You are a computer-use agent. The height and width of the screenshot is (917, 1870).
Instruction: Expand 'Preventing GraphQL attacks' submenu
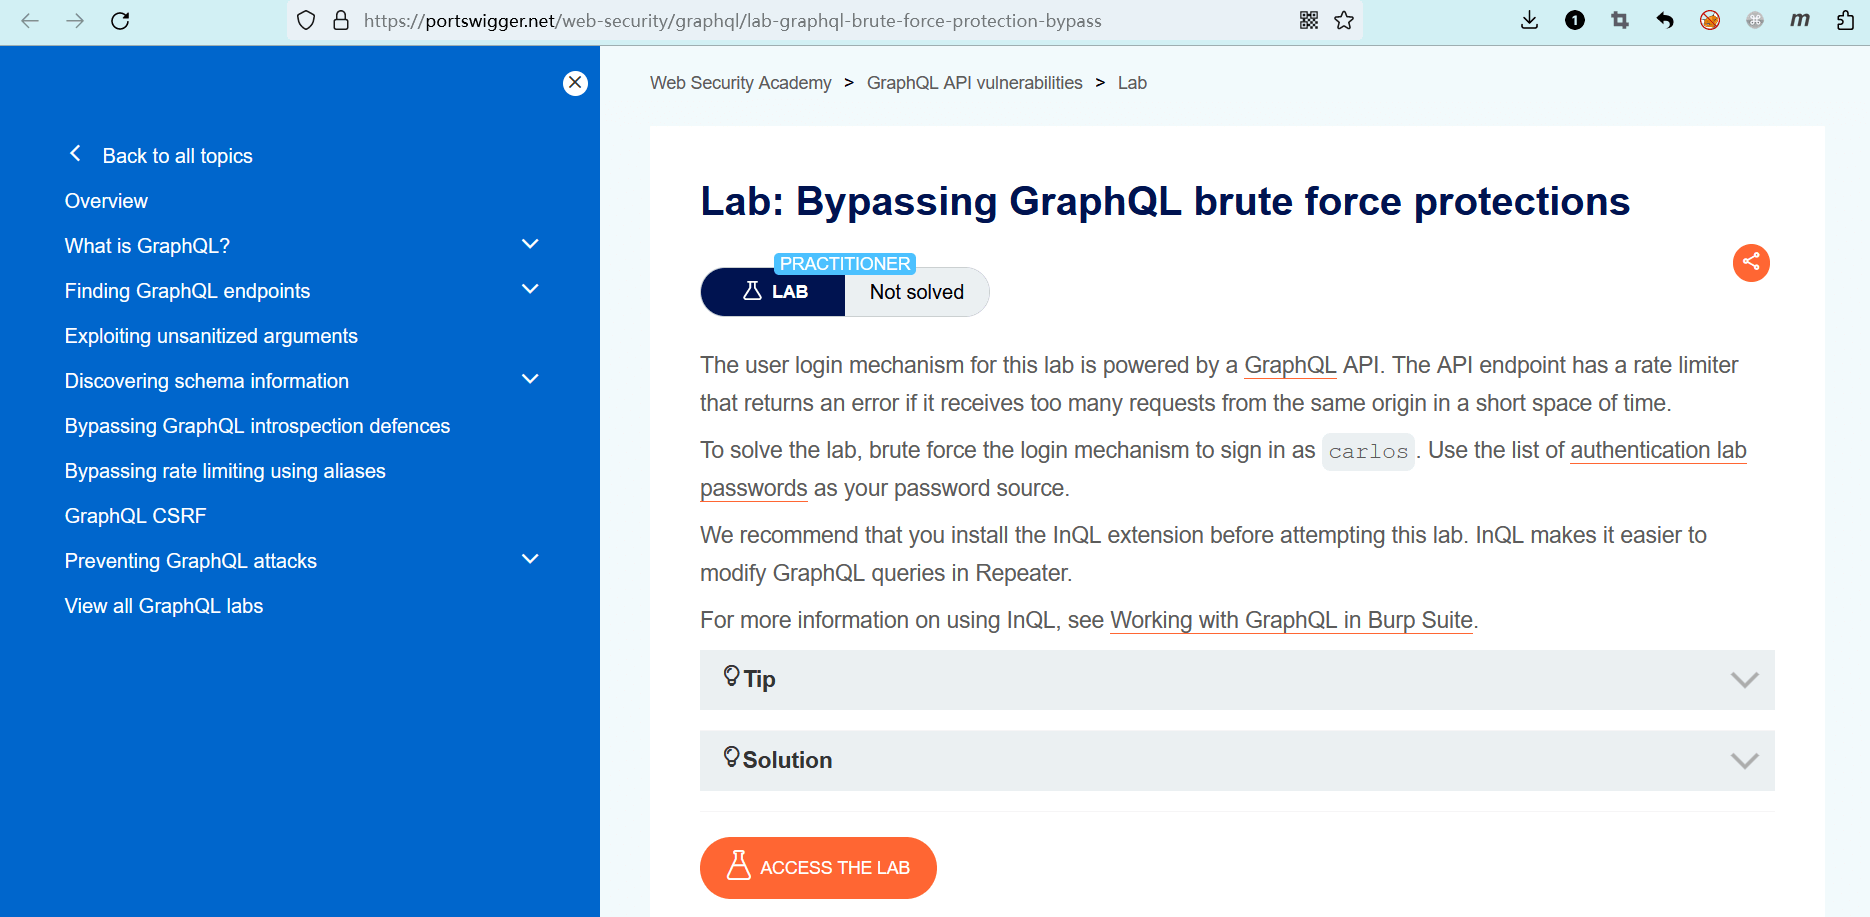point(530,560)
